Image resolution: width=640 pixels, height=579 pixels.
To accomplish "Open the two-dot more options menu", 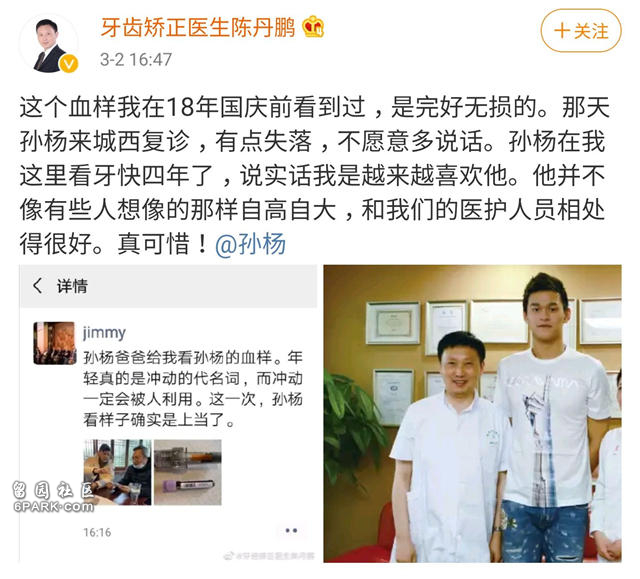I will coord(291,530).
